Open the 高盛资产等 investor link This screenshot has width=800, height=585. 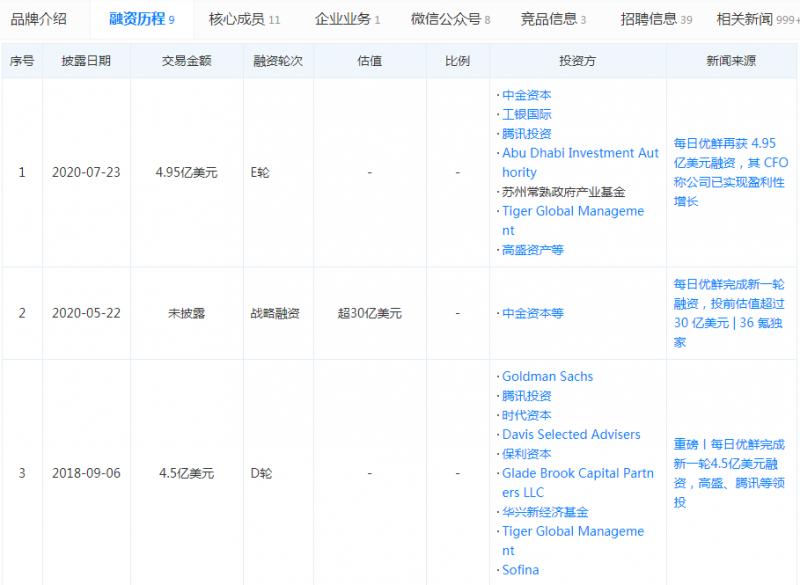533,250
